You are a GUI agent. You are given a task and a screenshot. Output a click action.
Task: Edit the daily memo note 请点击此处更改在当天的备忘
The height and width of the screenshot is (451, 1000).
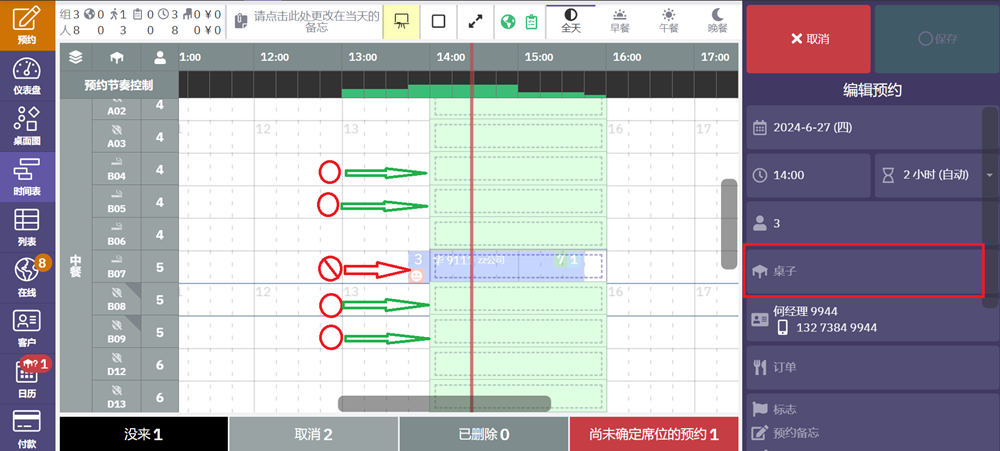[x=305, y=22]
